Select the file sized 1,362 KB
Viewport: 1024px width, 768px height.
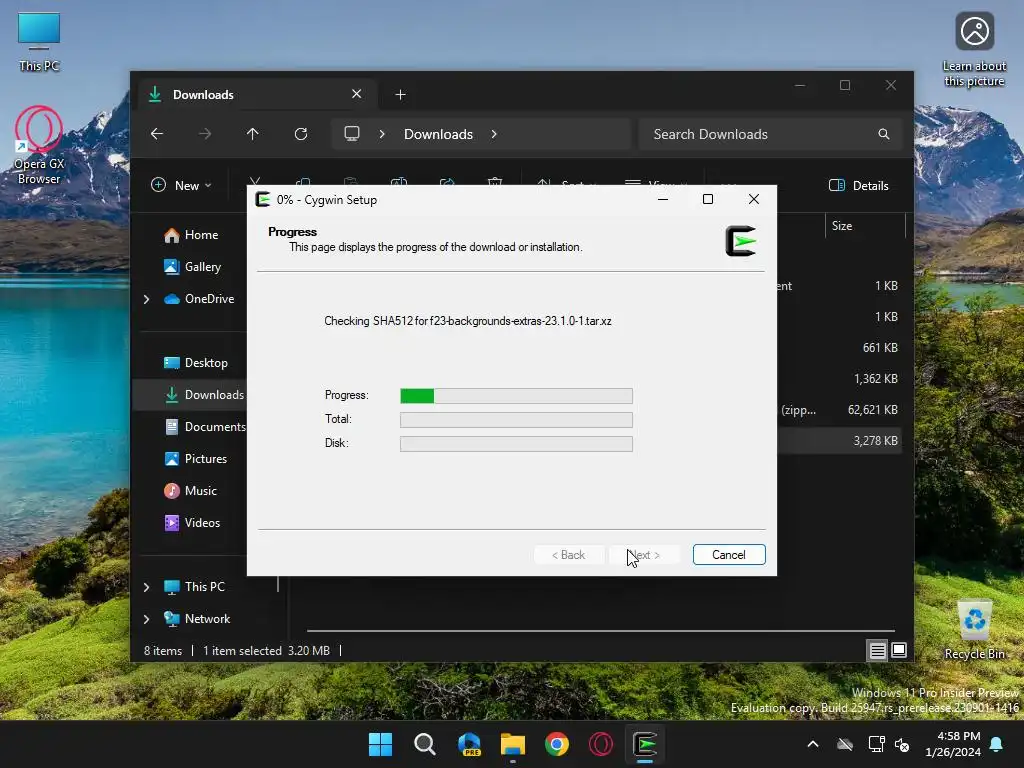coord(839,379)
